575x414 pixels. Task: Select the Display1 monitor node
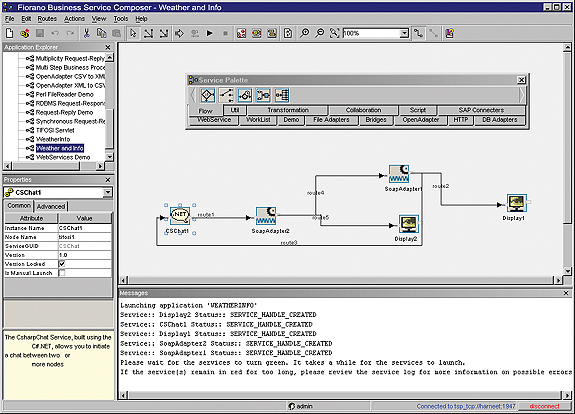click(517, 203)
